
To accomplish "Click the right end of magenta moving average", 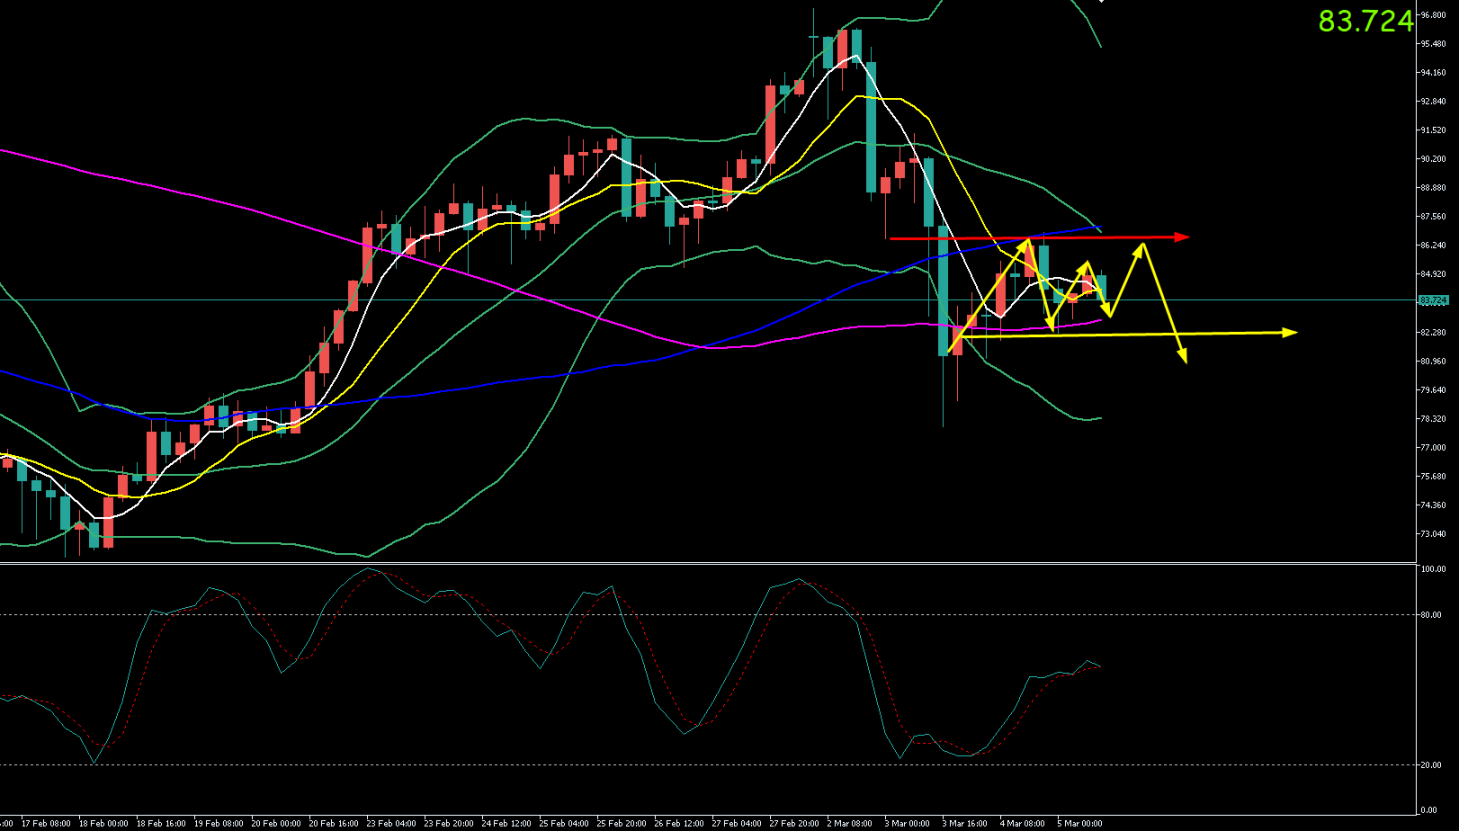I will point(1100,320).
